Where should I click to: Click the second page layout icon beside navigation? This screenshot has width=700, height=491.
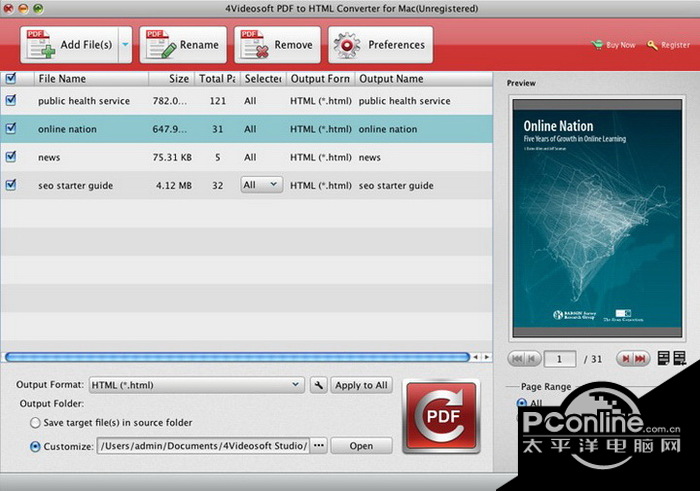(680, 358)
